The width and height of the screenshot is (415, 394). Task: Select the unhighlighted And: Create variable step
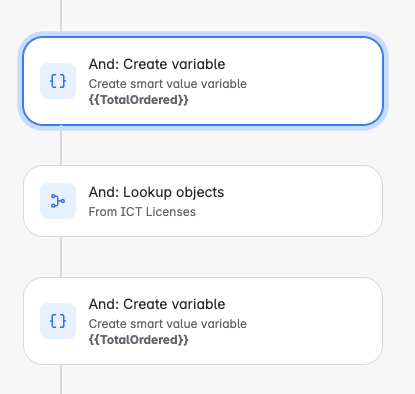click(x=203, y=321)
